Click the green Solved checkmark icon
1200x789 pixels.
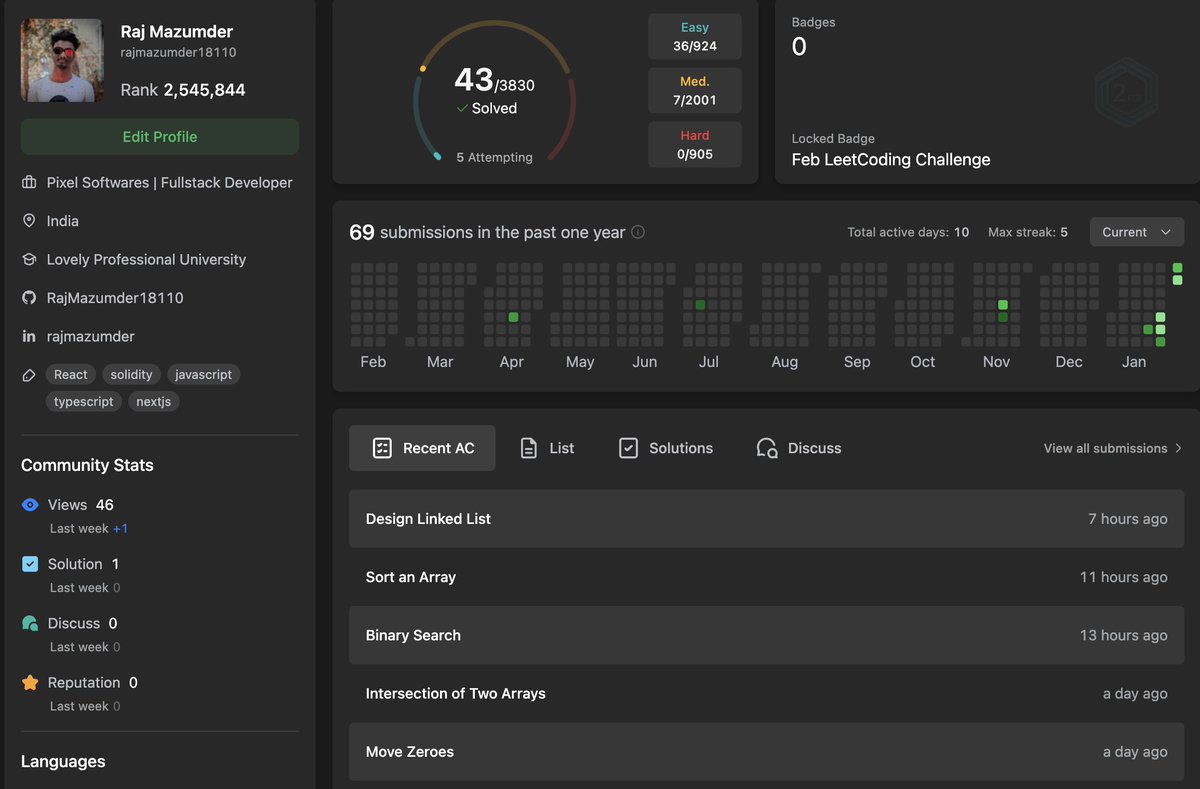pos(462,108)
